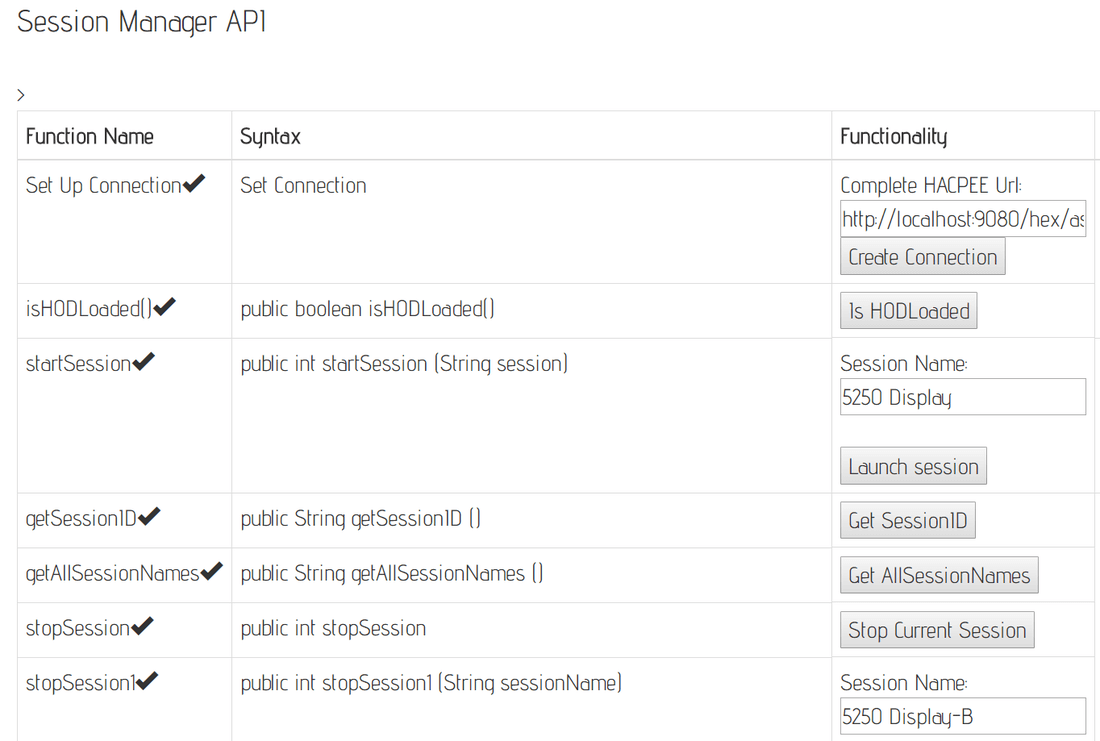This screenshot has width=1100, height=741.
Task: Click the 5250 Display session name field
Action: tap(963, 397)
